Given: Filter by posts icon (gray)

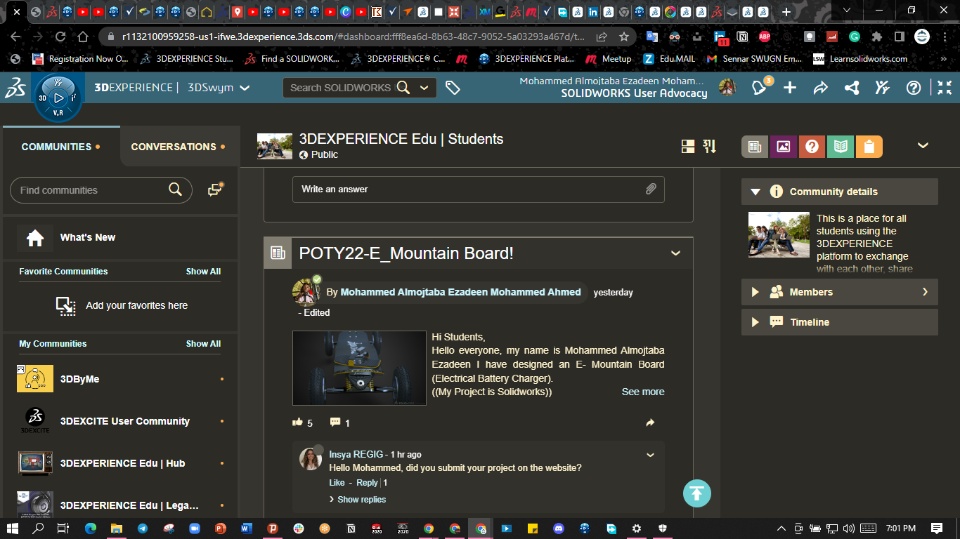Looking at the screenshot, I should pyautogui.click(x=755, y=146).
